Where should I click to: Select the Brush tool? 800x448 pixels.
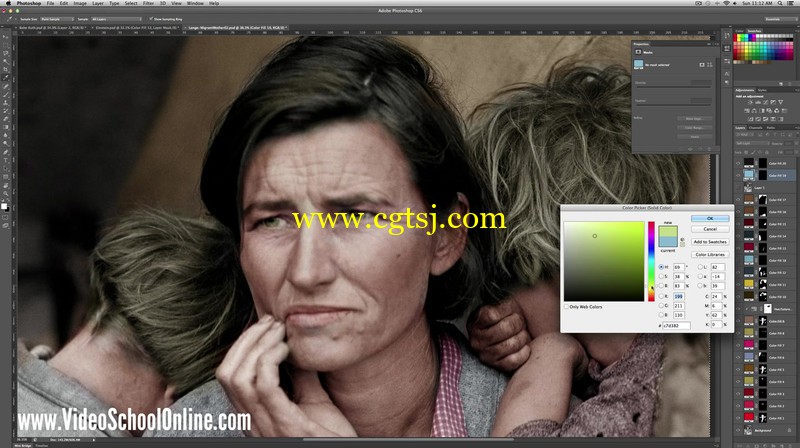pos(6,94)
